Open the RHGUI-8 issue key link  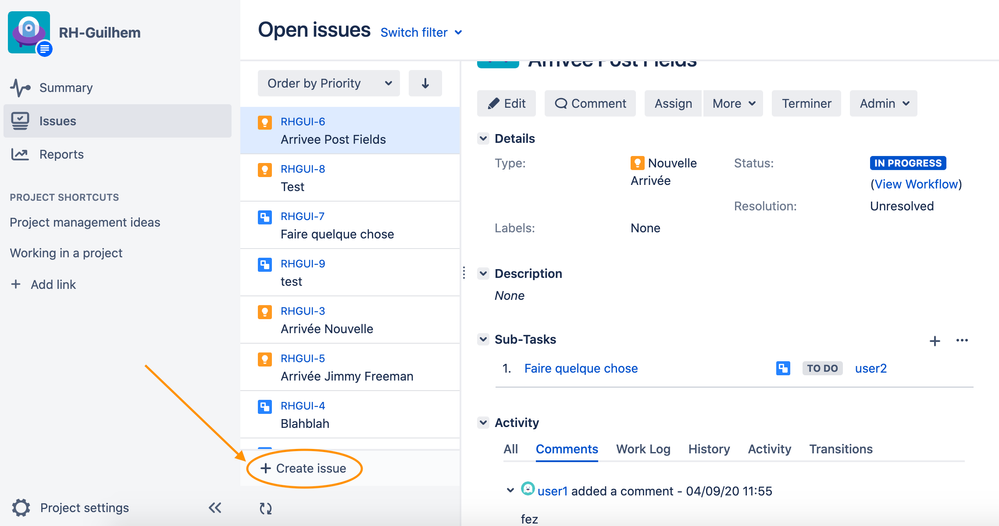(x=303, y=169)
